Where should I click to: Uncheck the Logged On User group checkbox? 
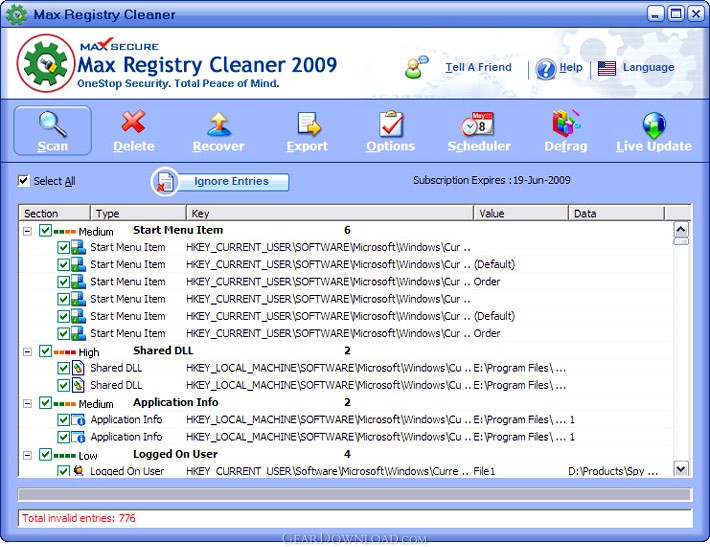point(45,454)
